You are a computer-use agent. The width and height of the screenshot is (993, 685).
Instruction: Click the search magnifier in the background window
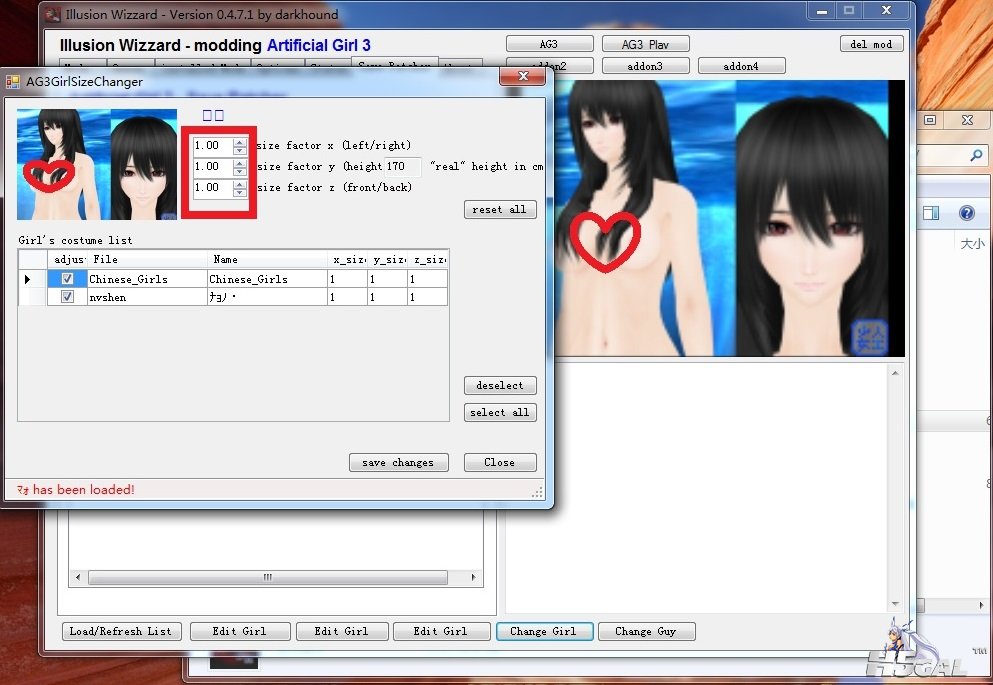[976, 154]
